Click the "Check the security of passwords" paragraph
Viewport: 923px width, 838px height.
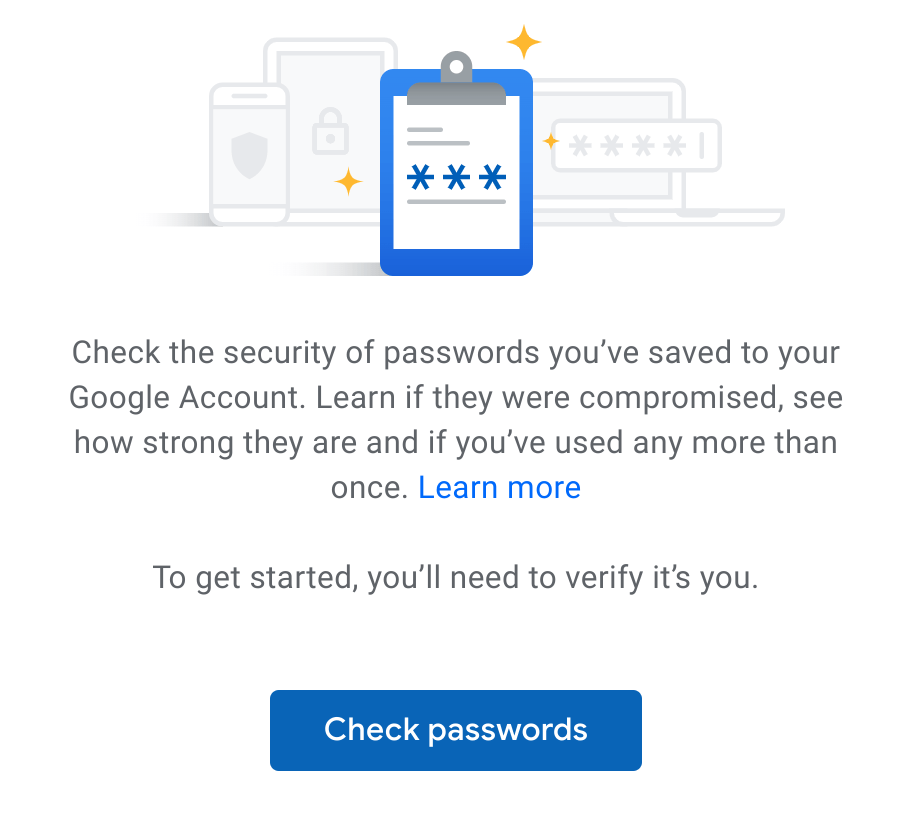coord(456,420)
